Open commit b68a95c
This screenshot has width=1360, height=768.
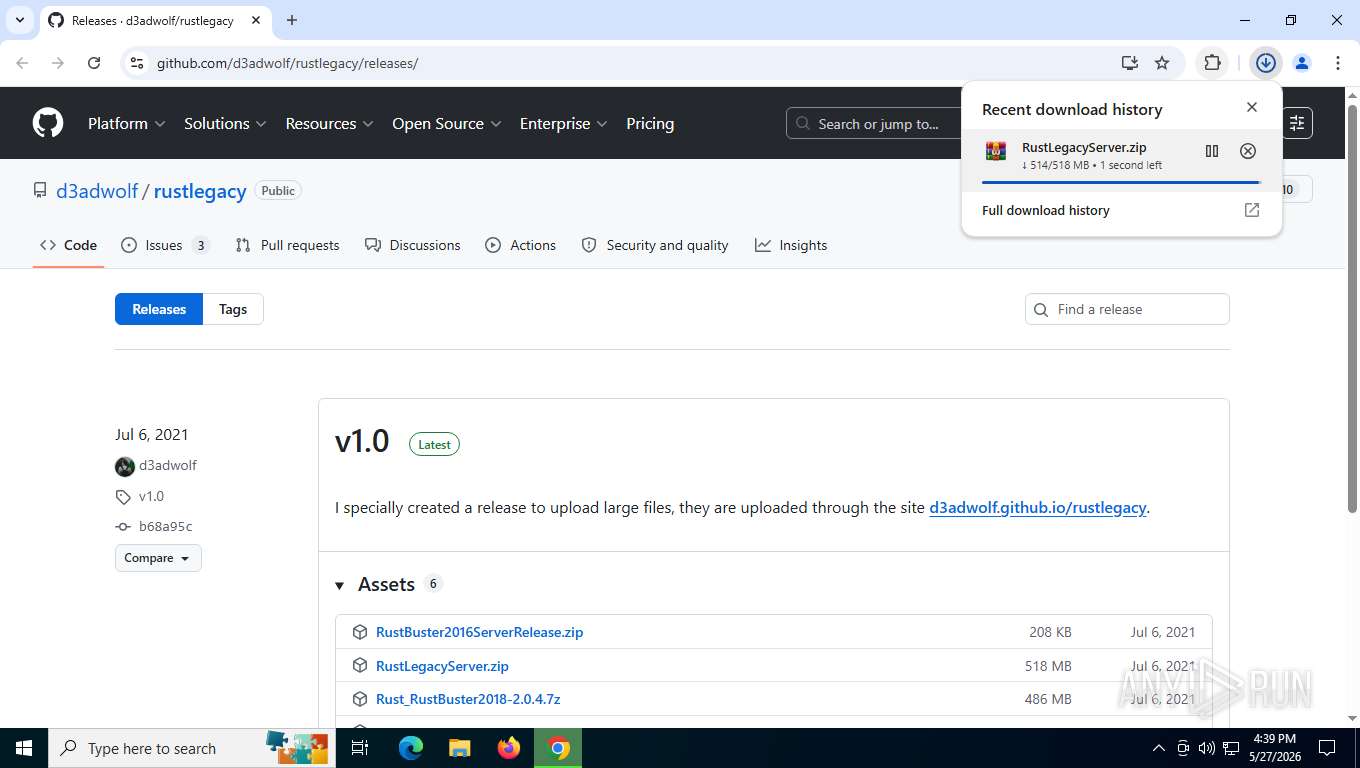[165, 526]
